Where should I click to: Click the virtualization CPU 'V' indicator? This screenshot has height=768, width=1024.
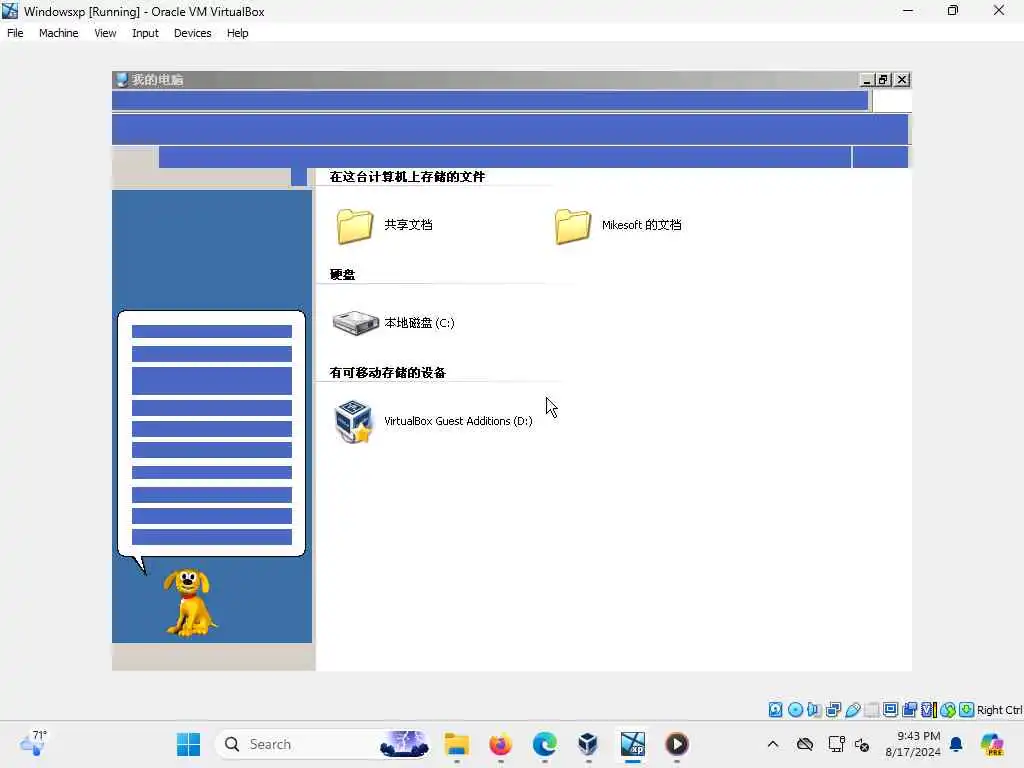point(928,710)
